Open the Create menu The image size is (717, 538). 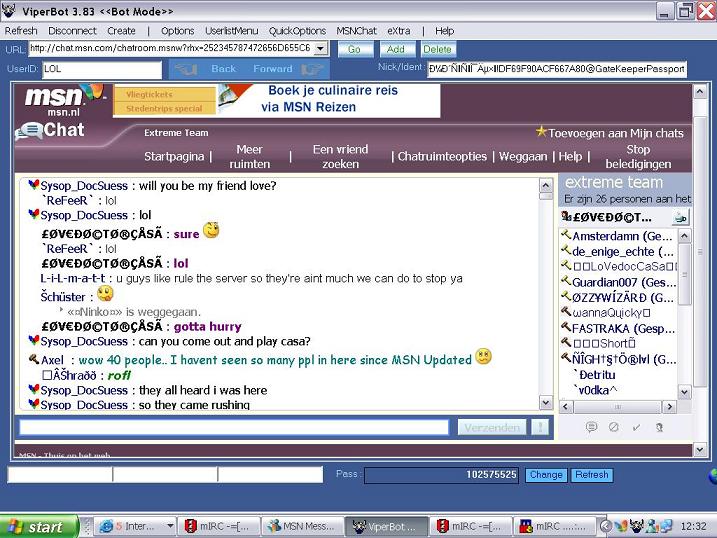pos(121,31)
